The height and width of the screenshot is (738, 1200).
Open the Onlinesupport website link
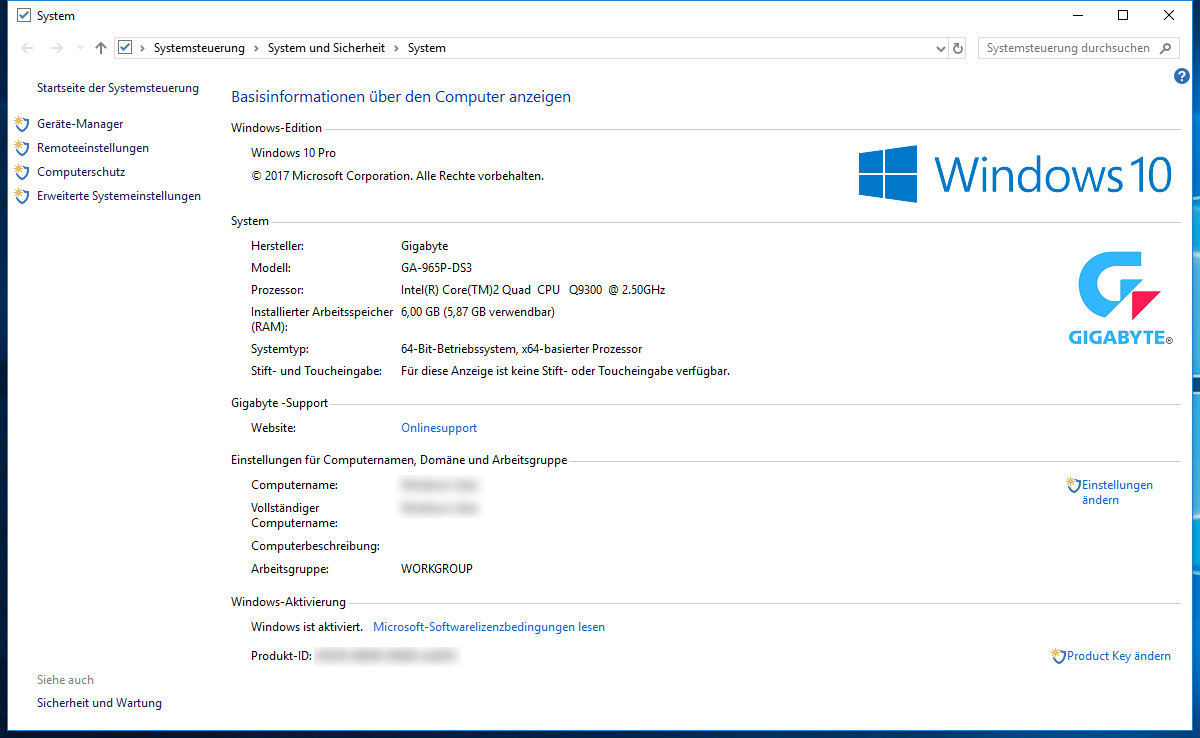coord(439,428)
